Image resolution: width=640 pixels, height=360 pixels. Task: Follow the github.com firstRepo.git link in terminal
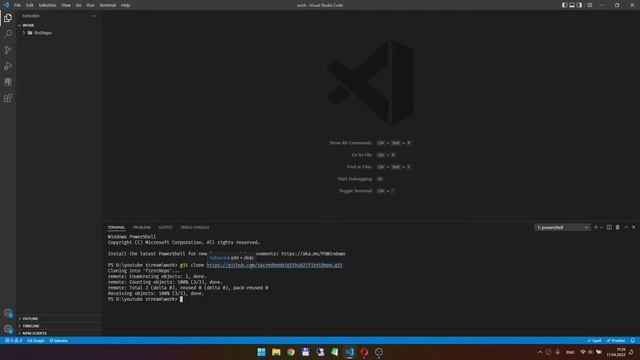pyautogui.click(x=274, y=265)
